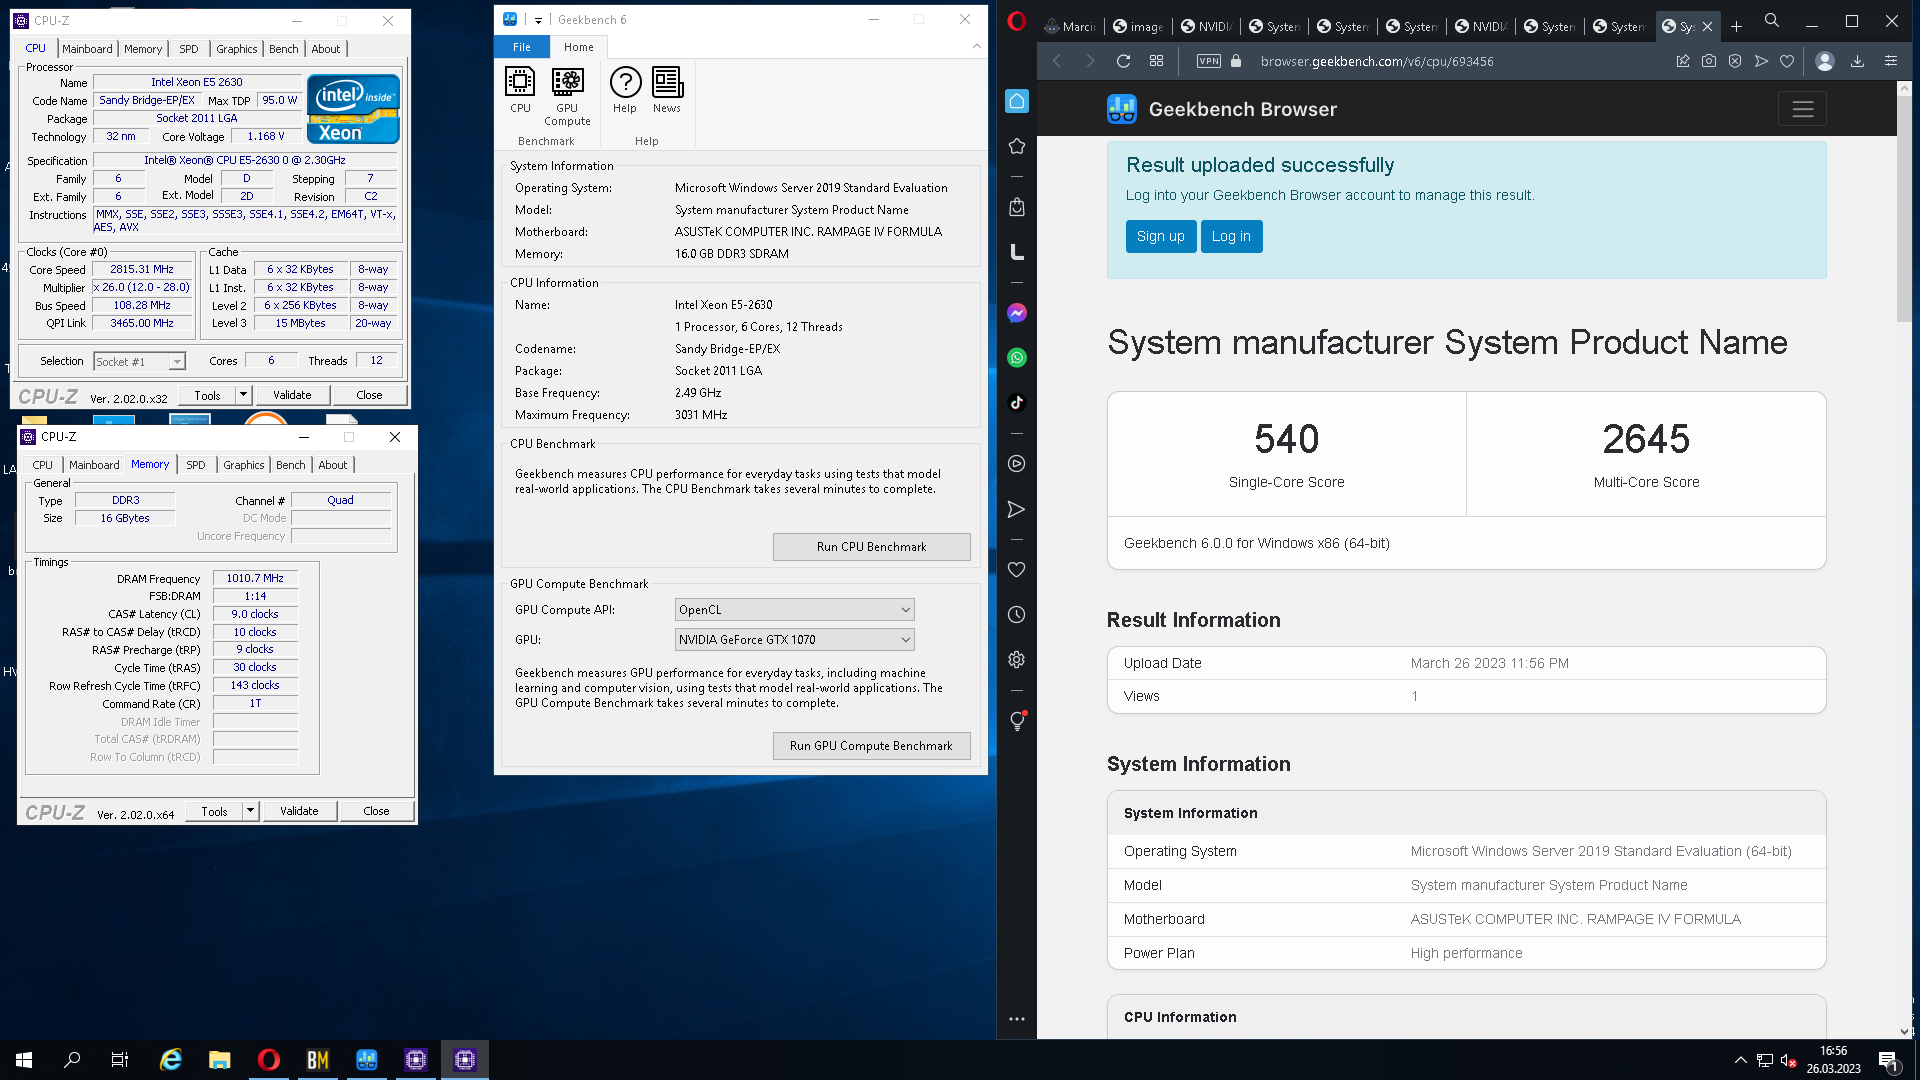Open Help in Geekbench ribbon
The height and width of the screenshot is (1080, 1920).
coord(625,90)
